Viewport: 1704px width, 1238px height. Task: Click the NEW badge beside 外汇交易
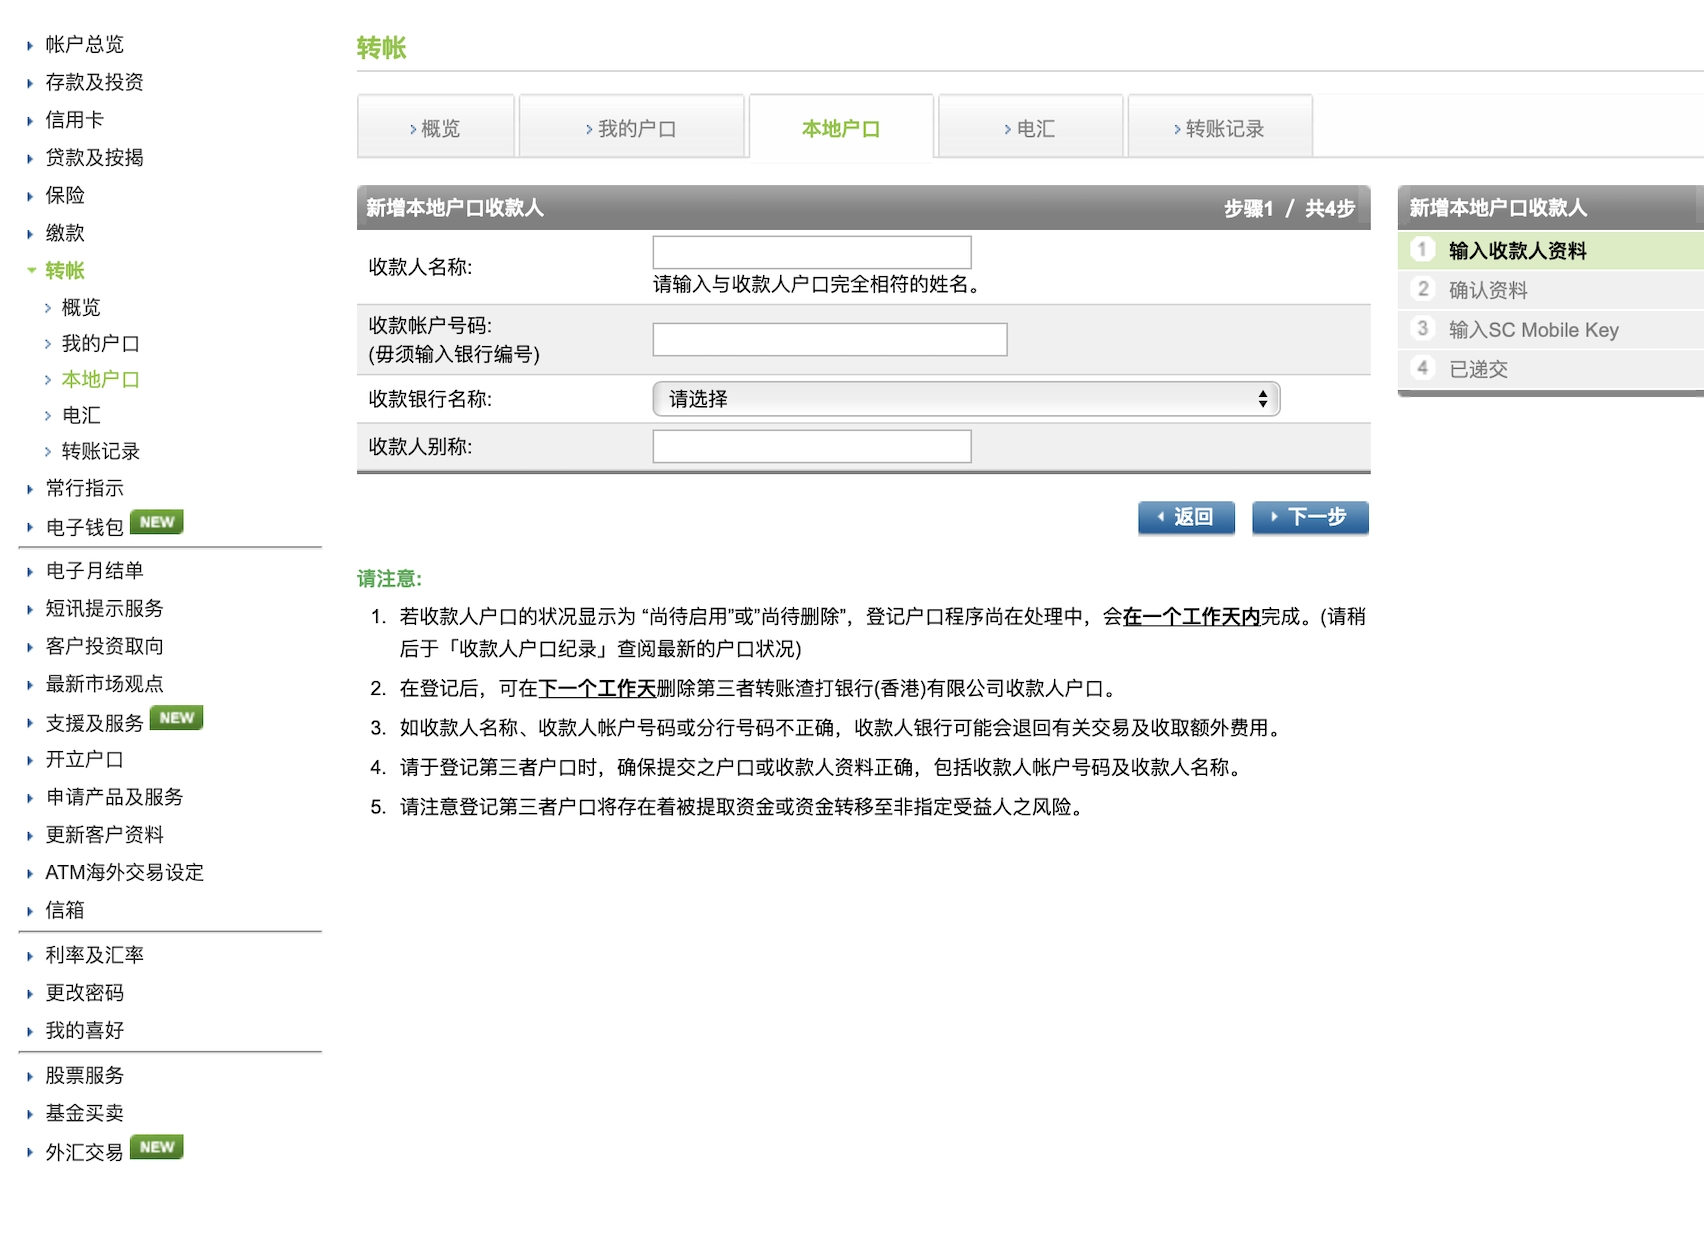[x=157, y=1147]
